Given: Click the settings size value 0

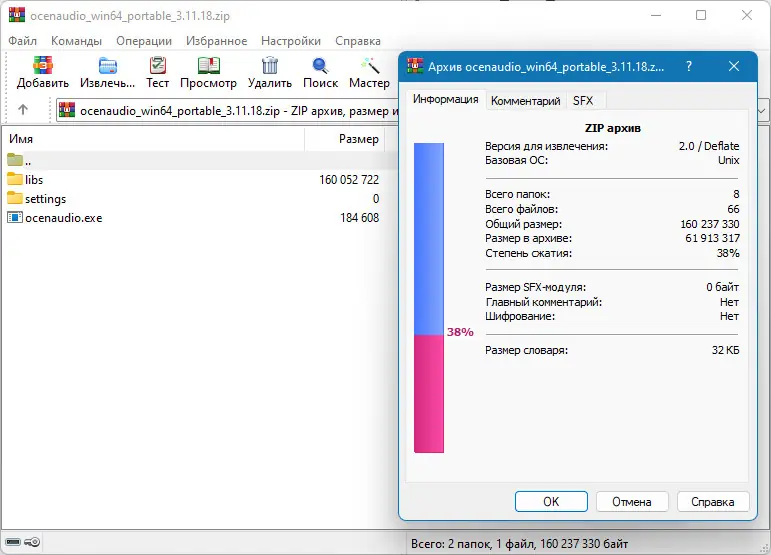Looking at the screenshot, I should (376, 199).
